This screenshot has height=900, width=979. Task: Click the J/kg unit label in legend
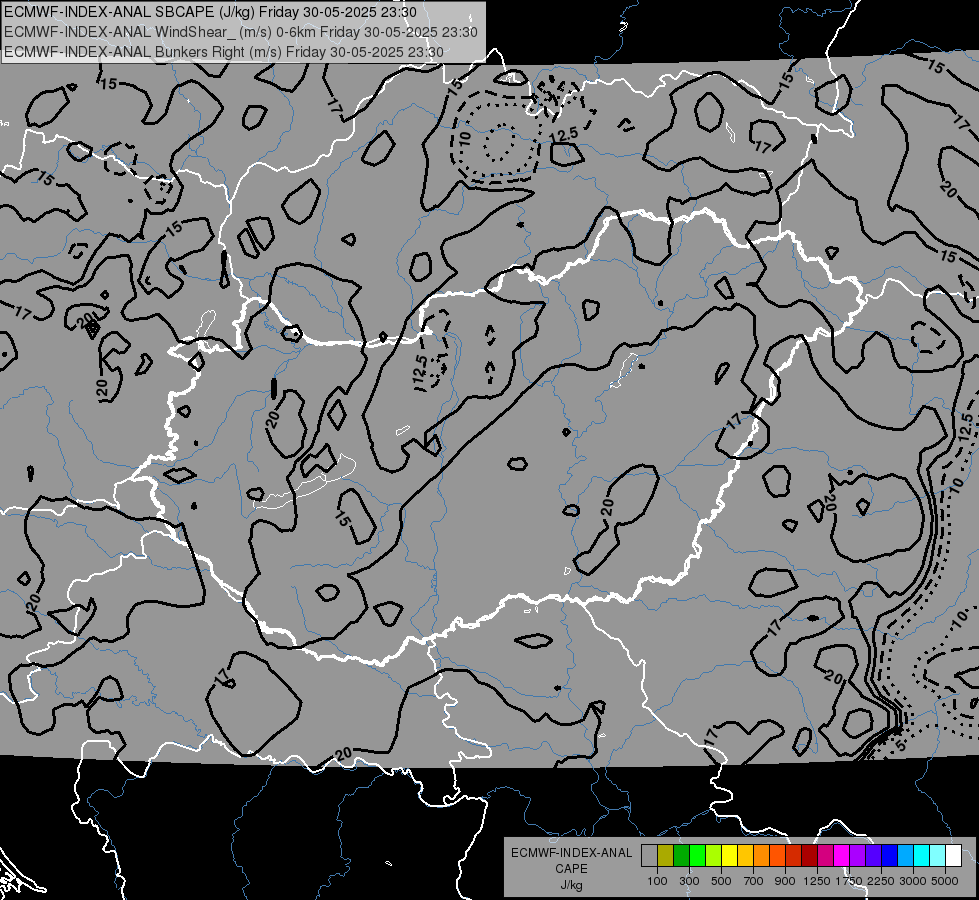(571, 885)
